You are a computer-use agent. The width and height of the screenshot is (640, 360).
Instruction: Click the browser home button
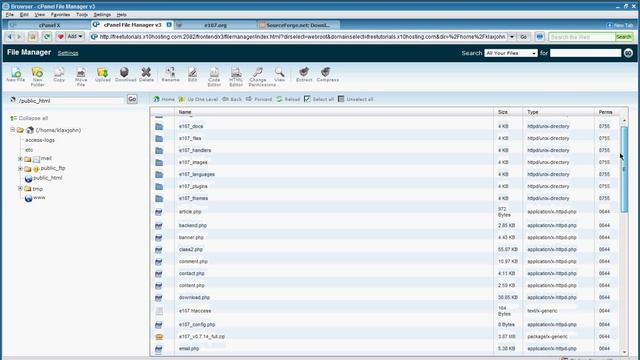point(33,37)
